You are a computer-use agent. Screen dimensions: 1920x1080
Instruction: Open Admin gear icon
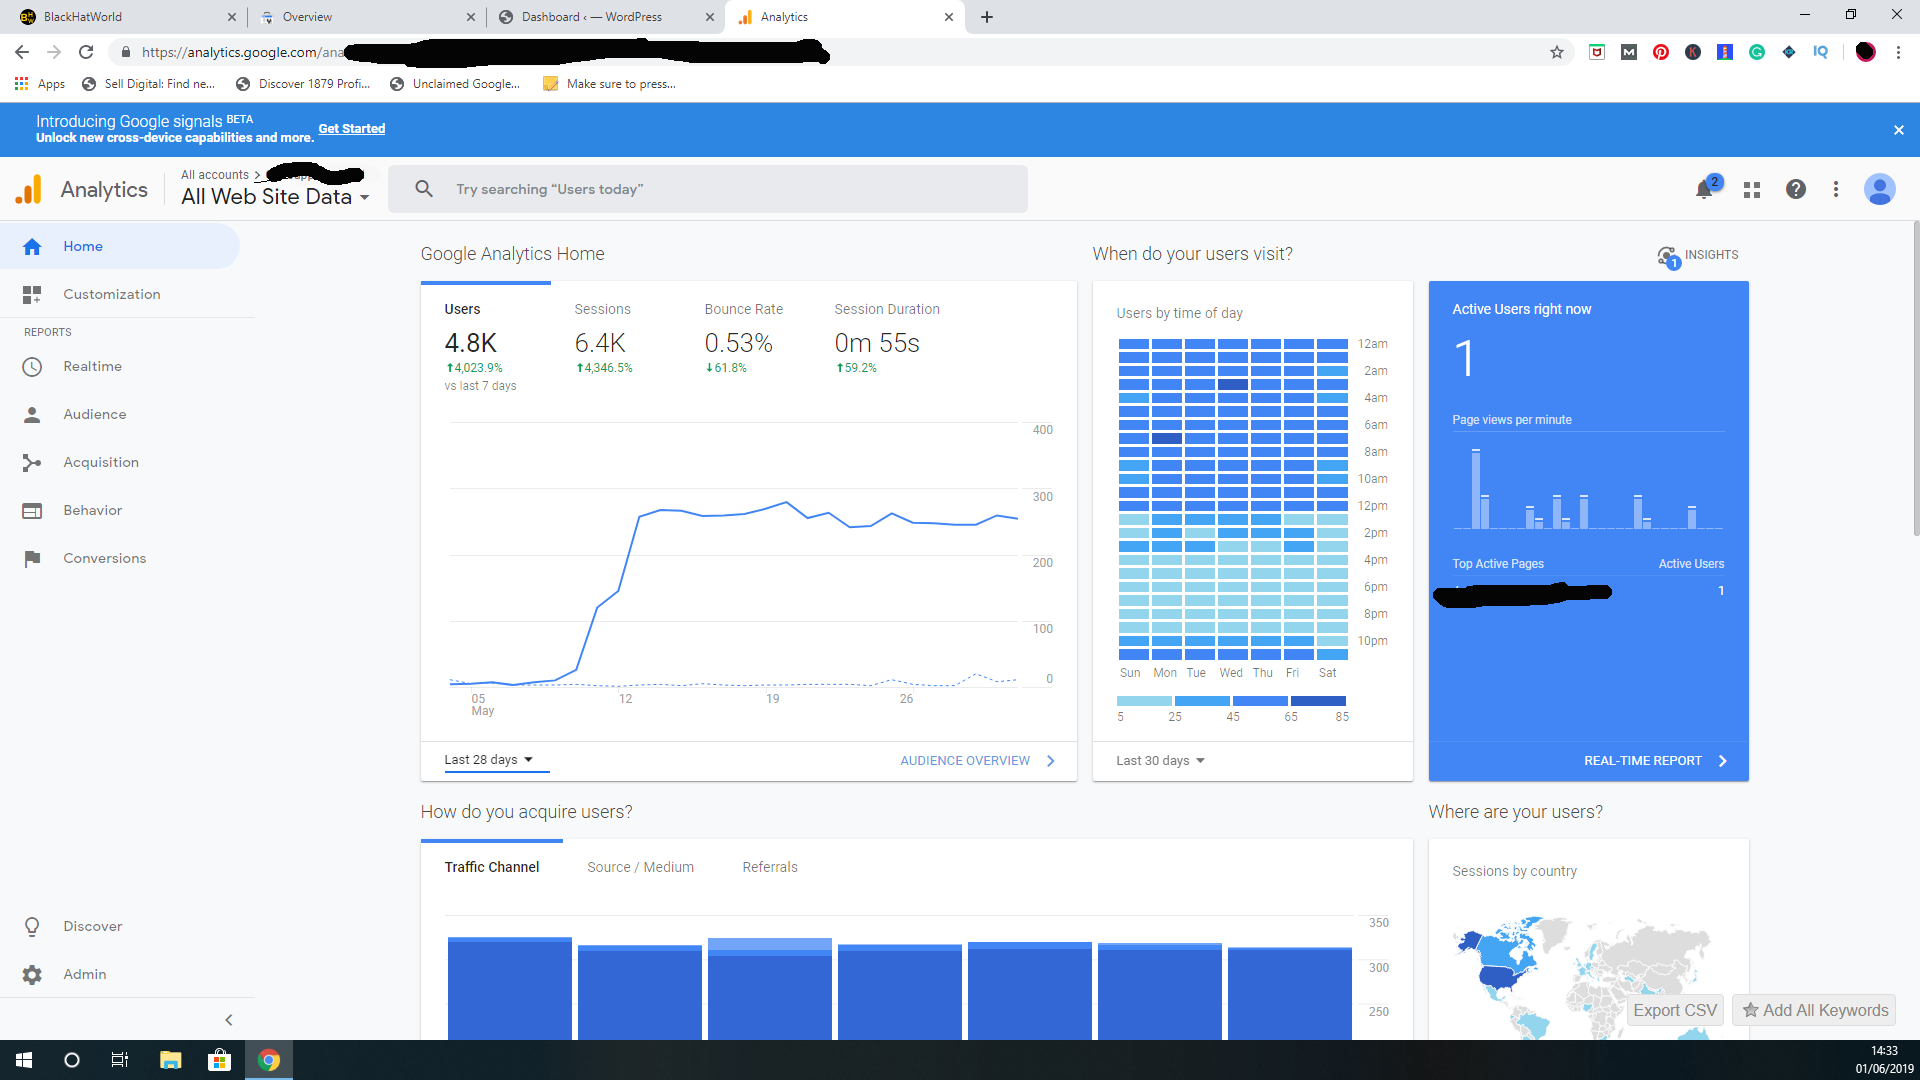[x=32, y=975]
